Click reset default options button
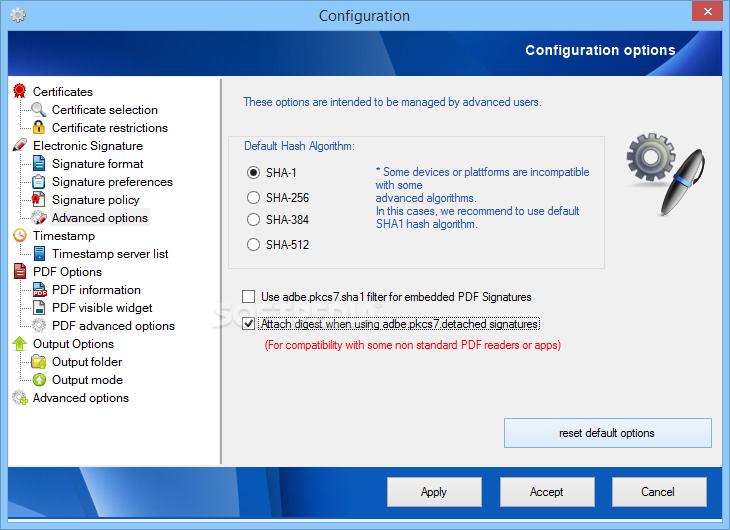The image size is (730, 530). (x=608, y=433)
